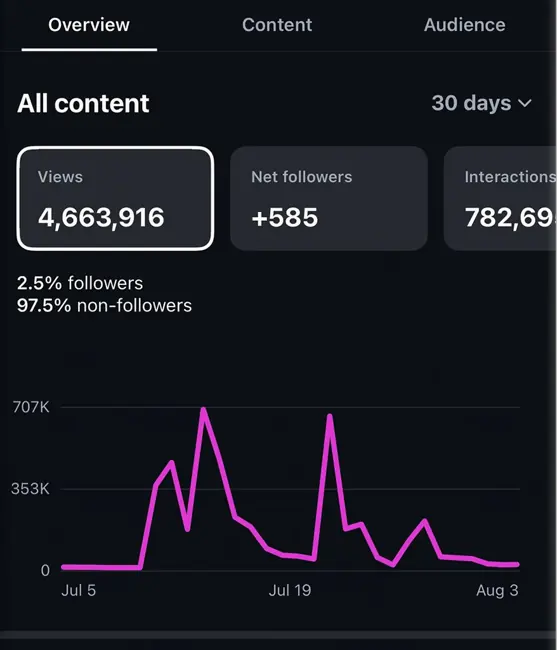
Task: Click the Jul 19 axis label
Action: point(290,590)
